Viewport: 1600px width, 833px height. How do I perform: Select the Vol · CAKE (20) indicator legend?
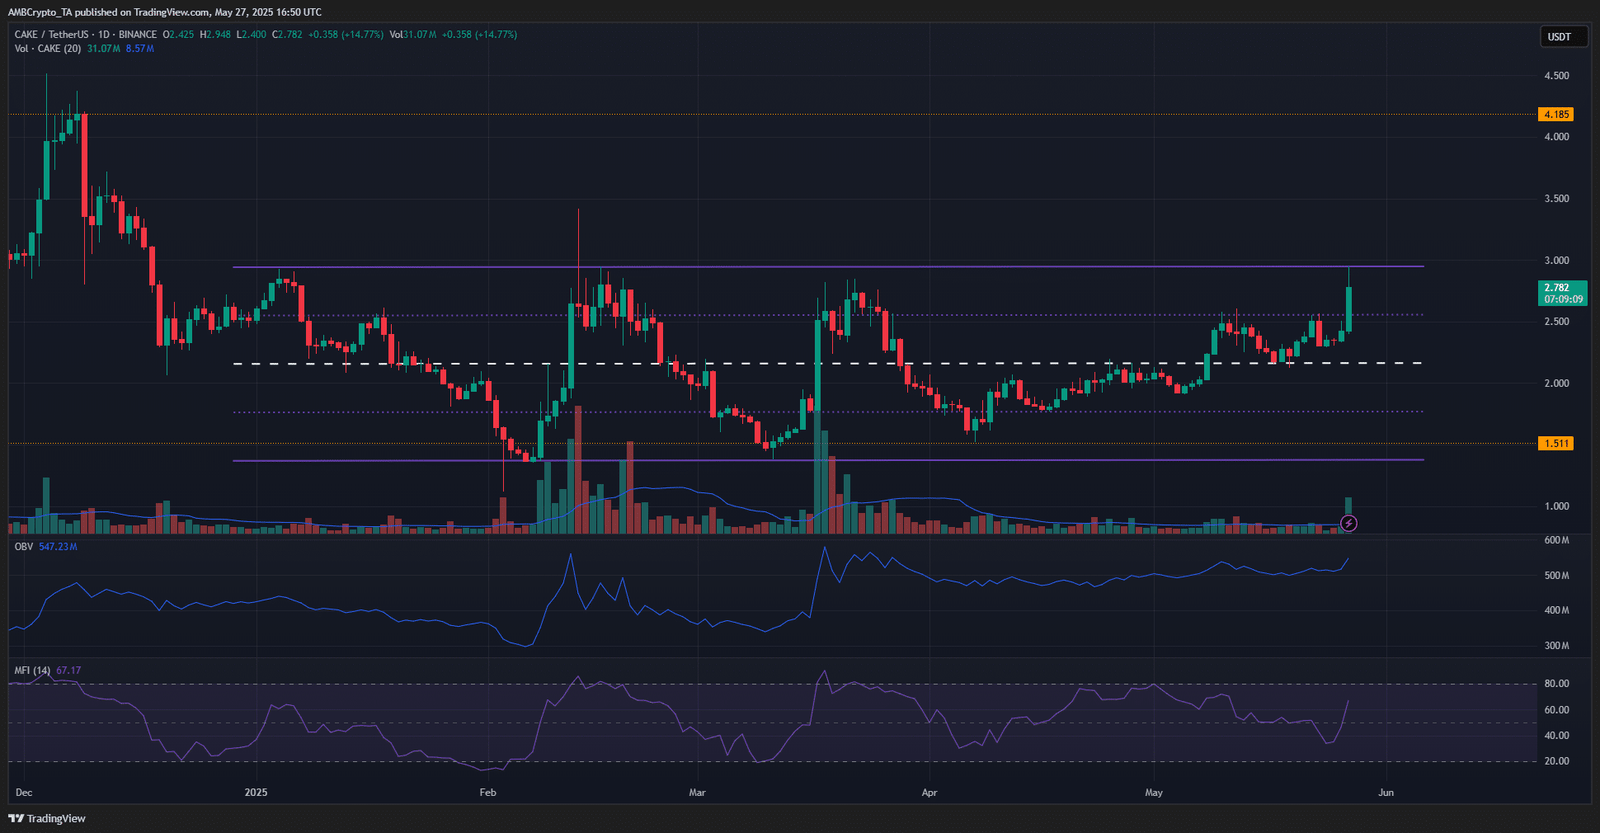pyautogui.click(x=48, y=48)
